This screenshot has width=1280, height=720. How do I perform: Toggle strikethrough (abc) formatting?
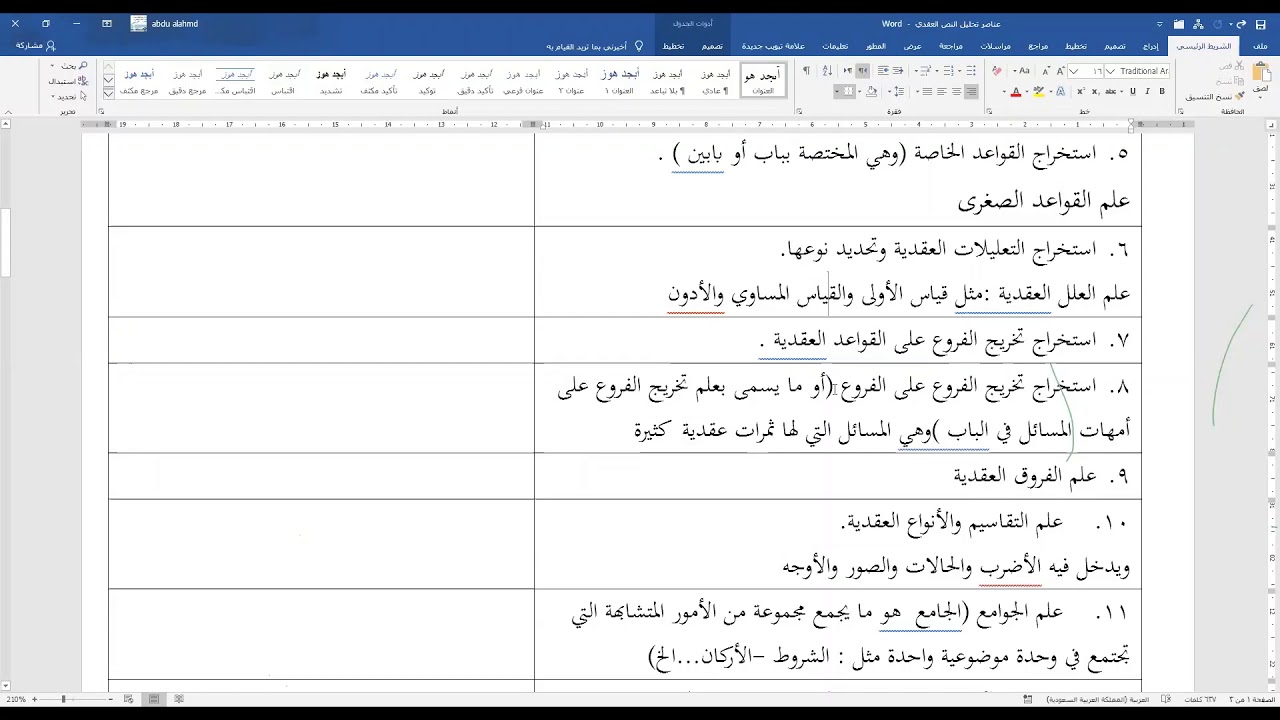coord(1110,91)
